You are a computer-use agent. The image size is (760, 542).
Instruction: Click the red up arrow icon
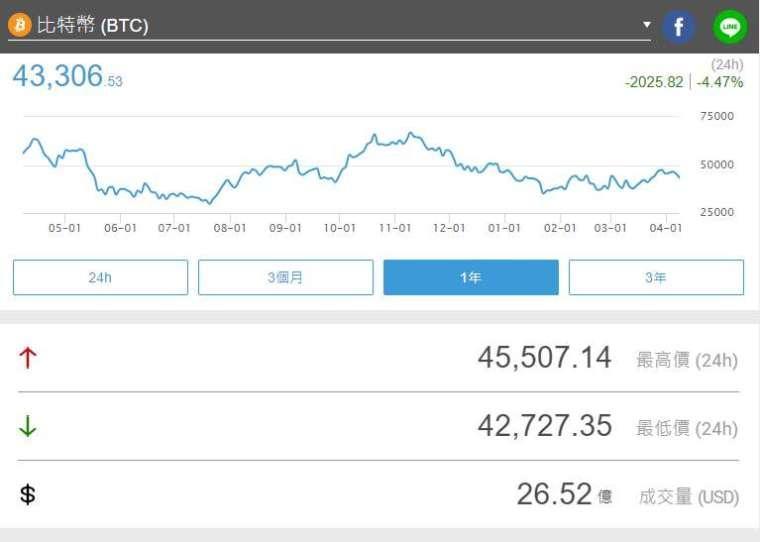[x=28, y=358]
